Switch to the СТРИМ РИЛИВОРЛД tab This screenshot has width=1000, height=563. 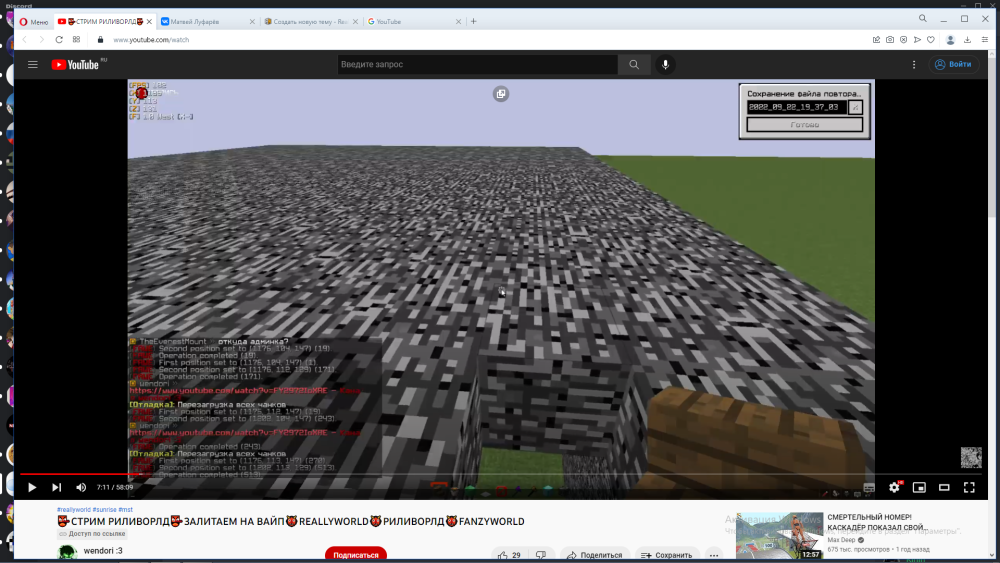click(105, 22)
